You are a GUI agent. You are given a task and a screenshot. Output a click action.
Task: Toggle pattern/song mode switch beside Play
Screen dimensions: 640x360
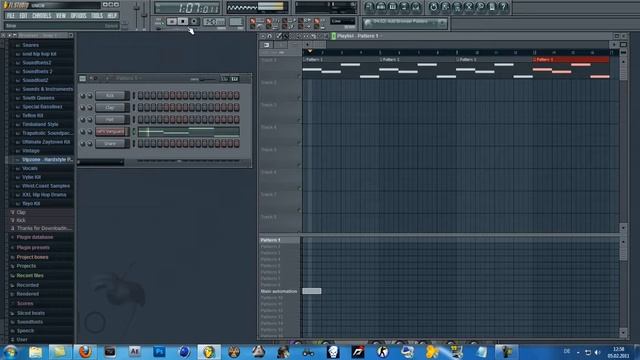(x=159, y=21)
